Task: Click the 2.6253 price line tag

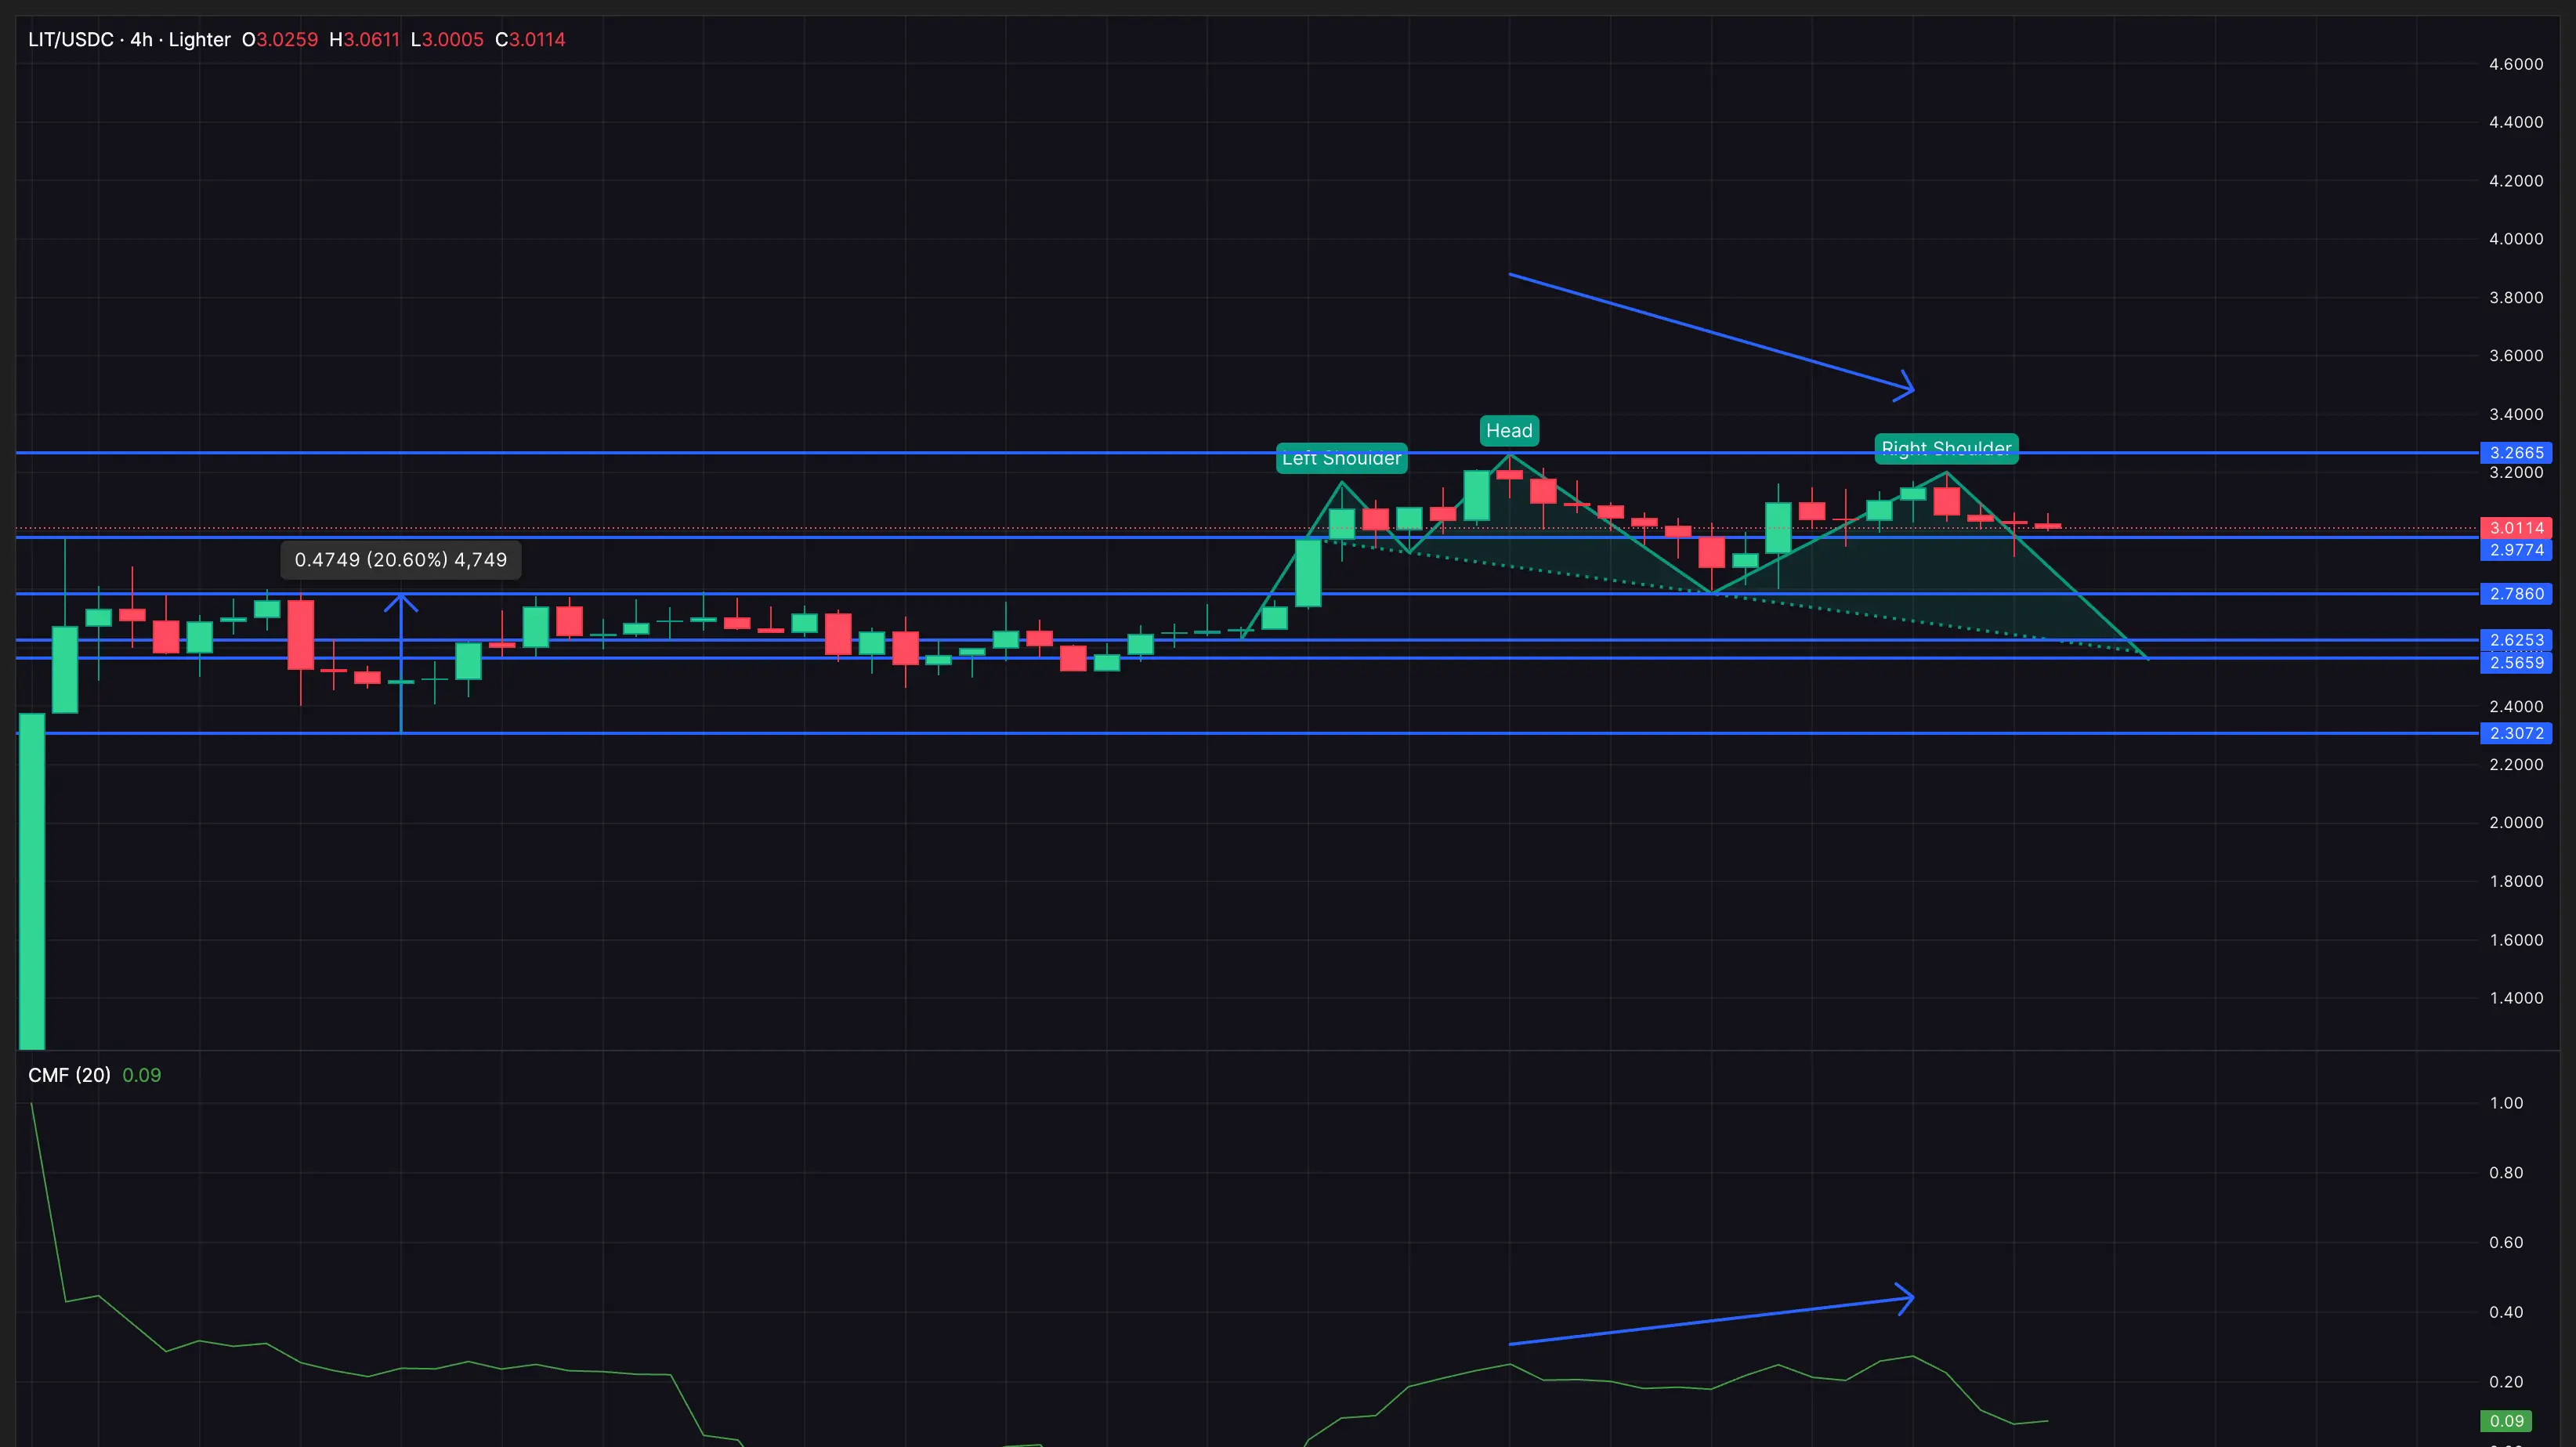Action: [2516, 640]
